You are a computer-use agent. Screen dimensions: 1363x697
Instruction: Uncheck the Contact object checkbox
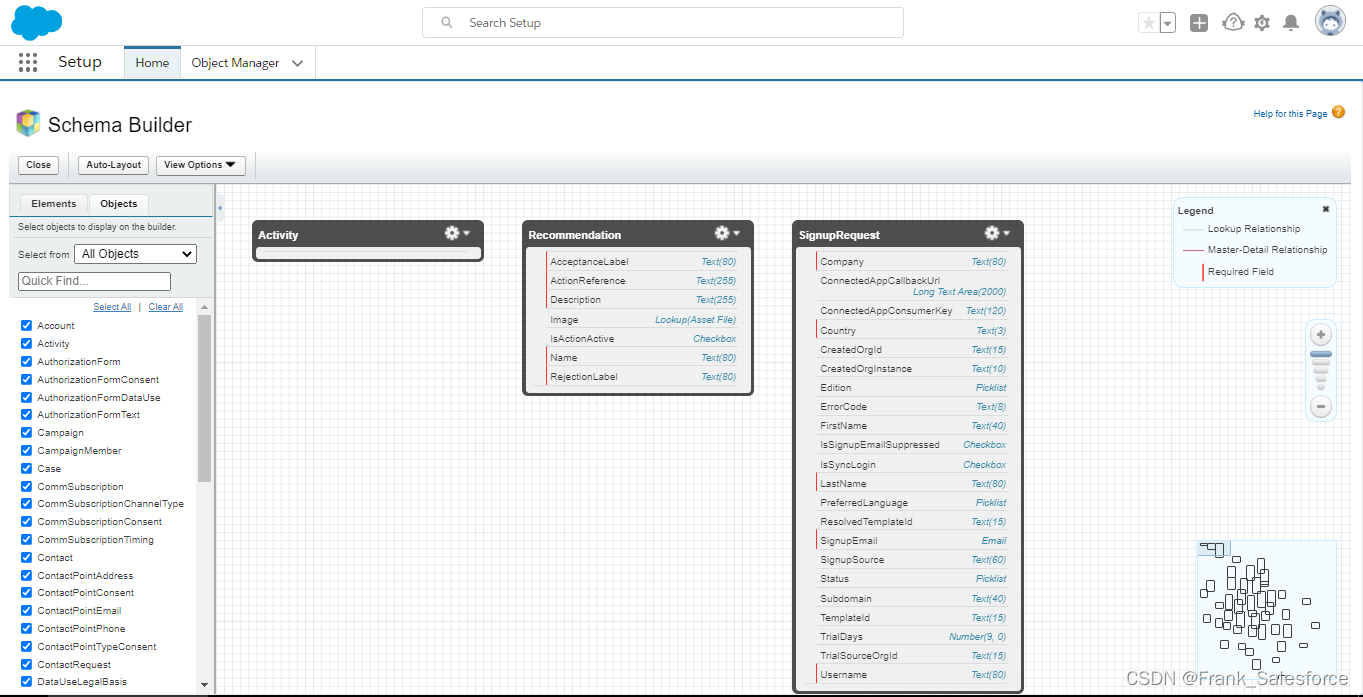point(25,557)
